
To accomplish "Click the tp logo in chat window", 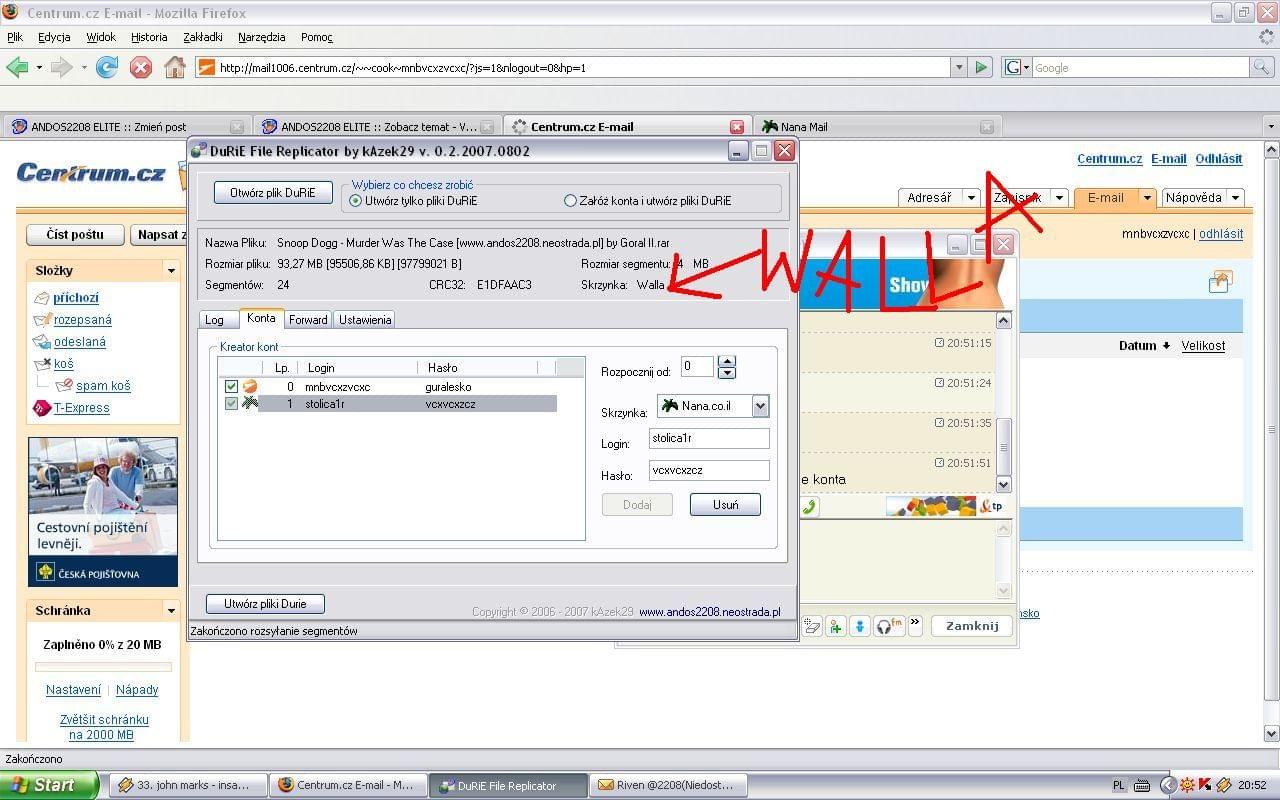I will pos(991,506).
